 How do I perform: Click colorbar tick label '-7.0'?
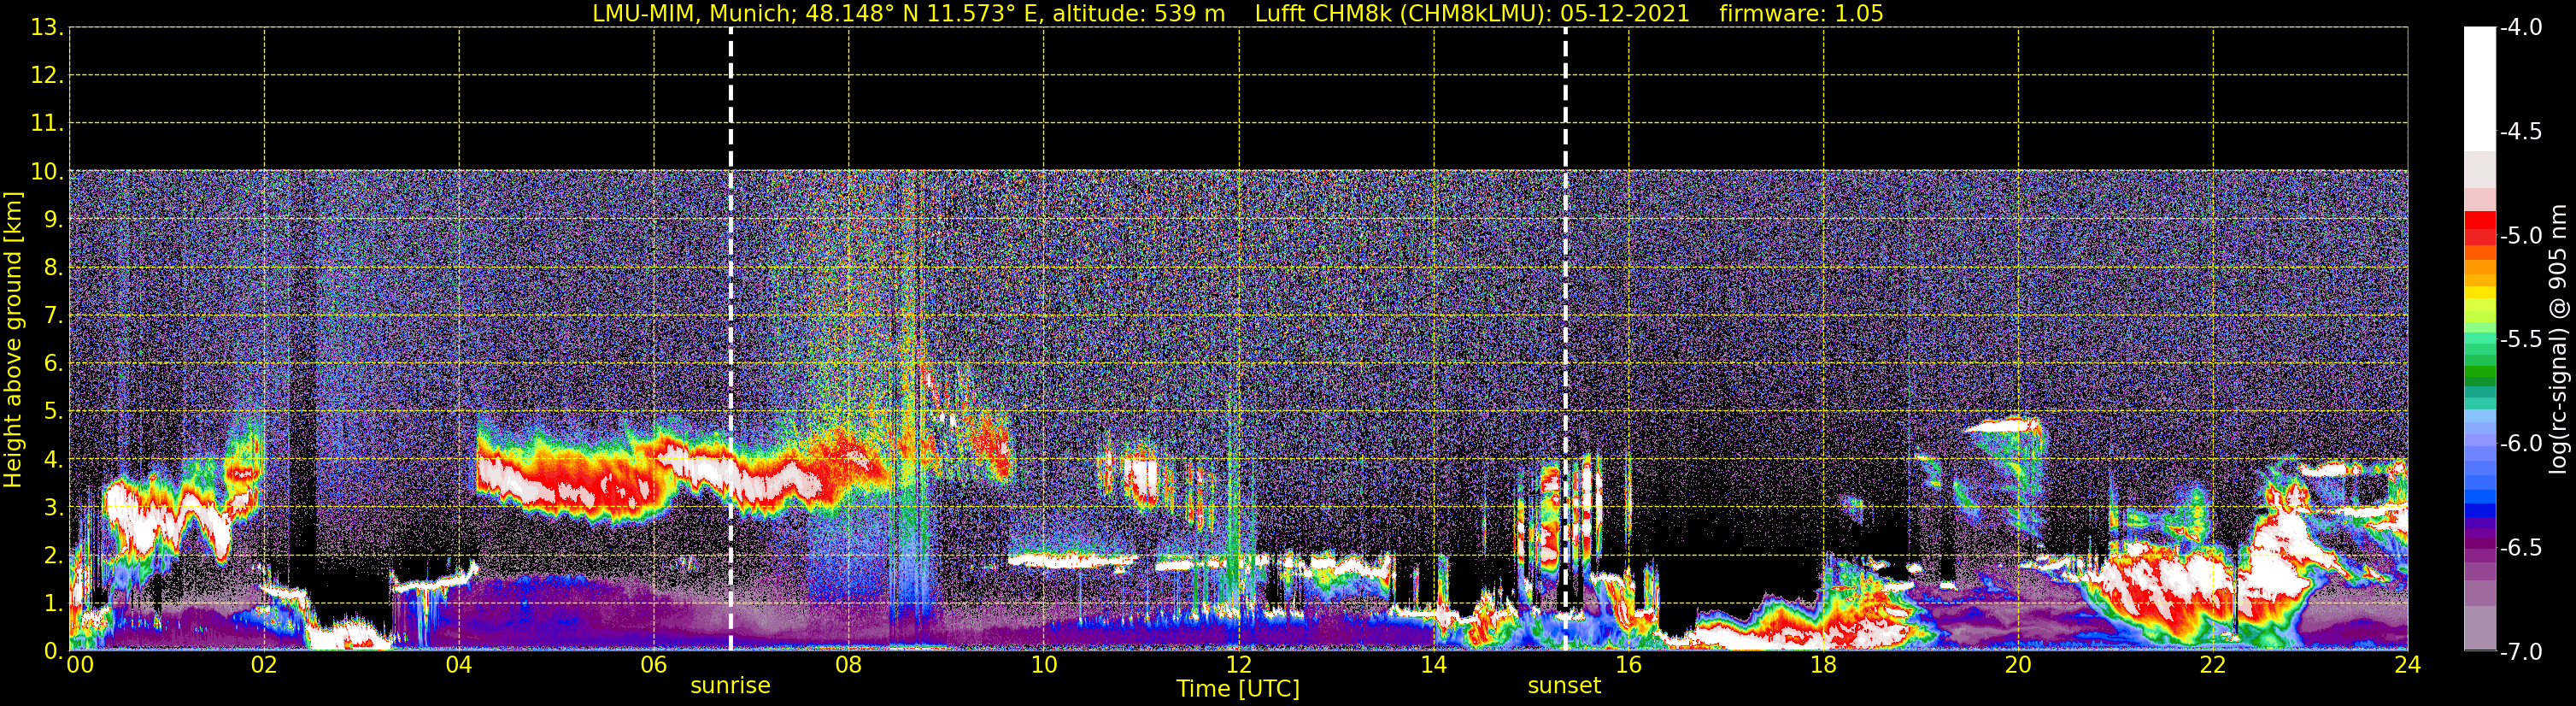[x=2520, y=652]
